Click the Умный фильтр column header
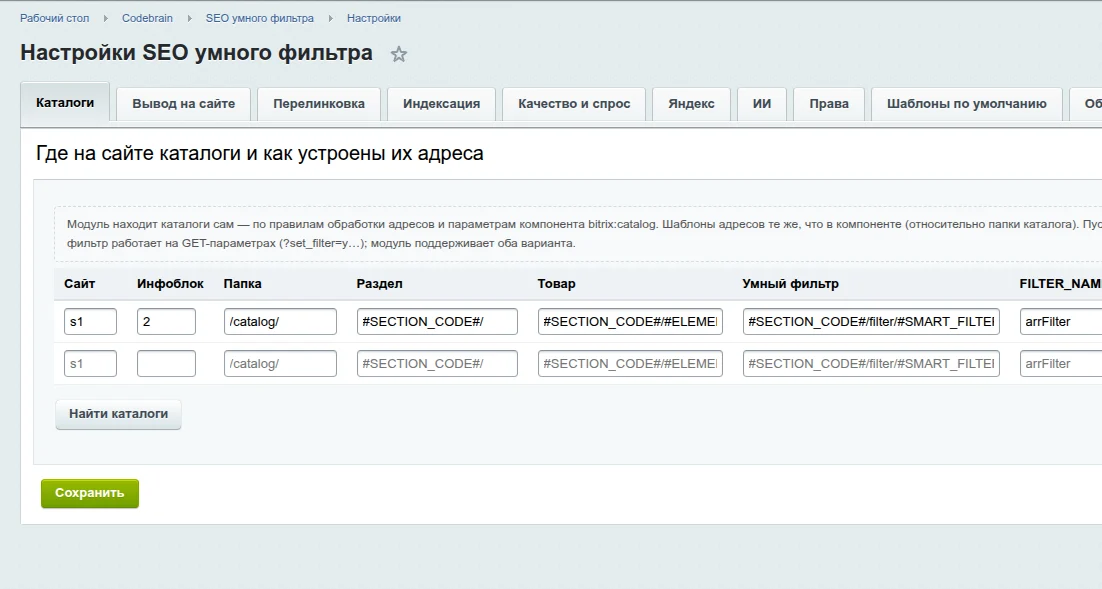 coord(791,284)
